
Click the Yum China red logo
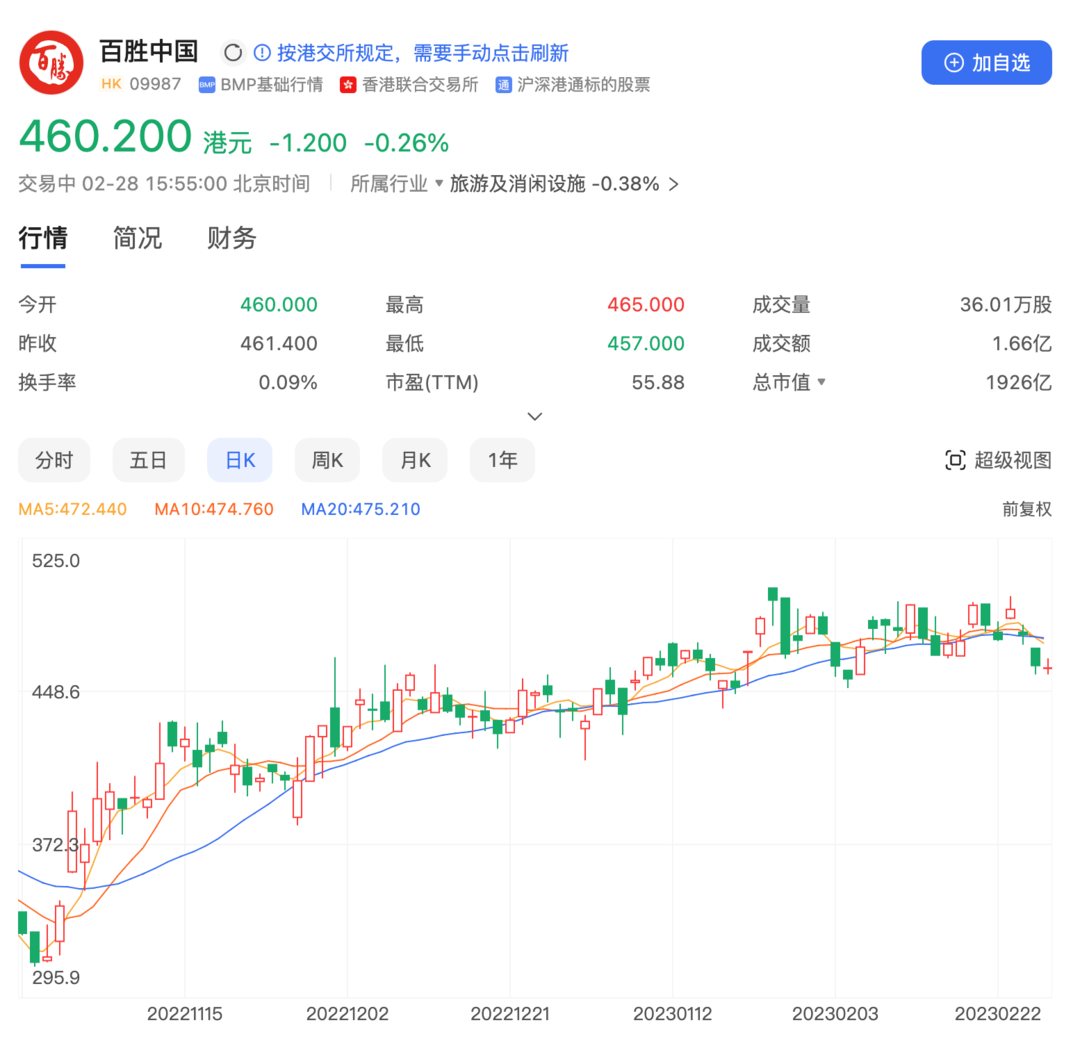[x=52, y=63]
